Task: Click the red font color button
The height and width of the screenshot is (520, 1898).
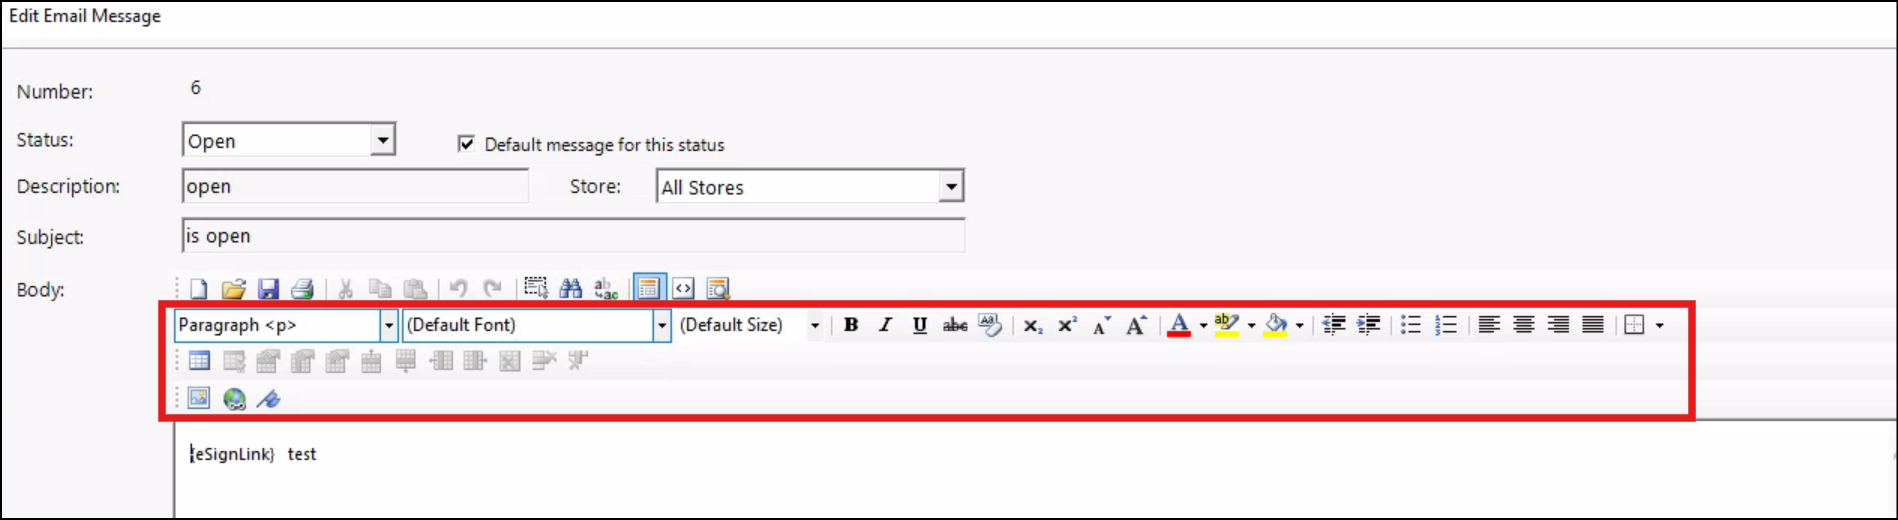Action: 1179,325
